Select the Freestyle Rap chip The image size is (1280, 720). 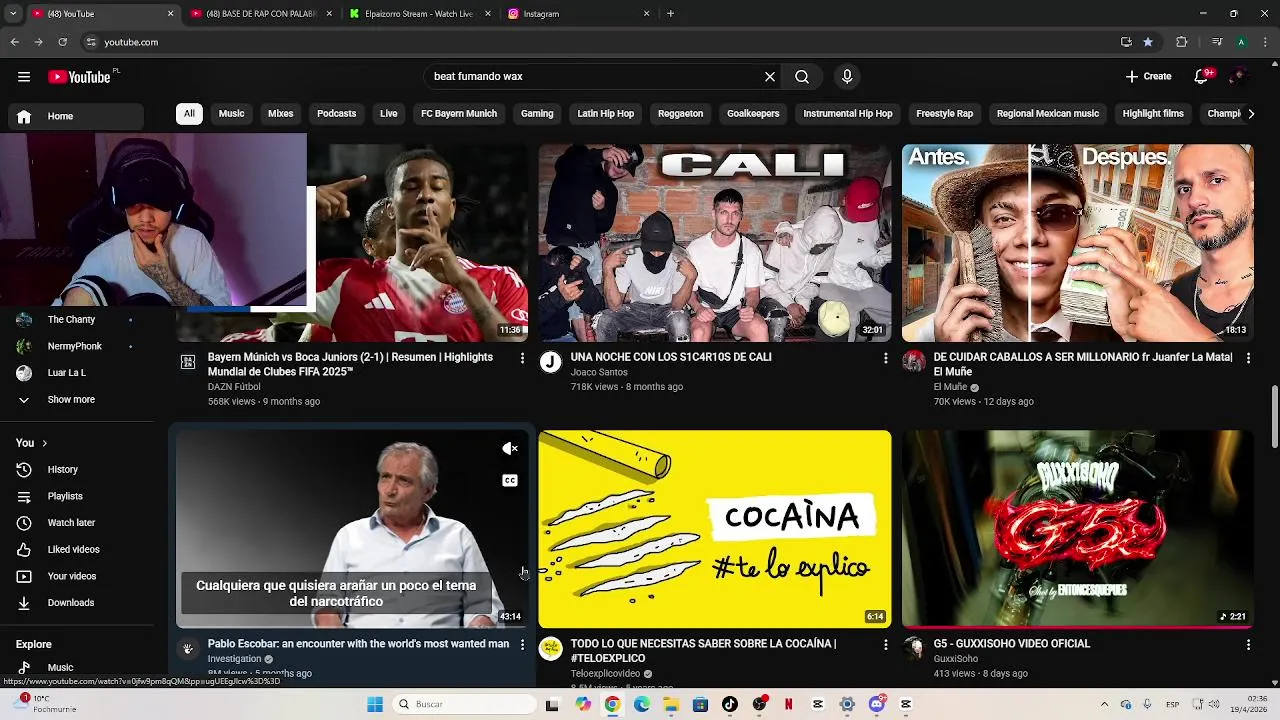click(x=945, y=114)
